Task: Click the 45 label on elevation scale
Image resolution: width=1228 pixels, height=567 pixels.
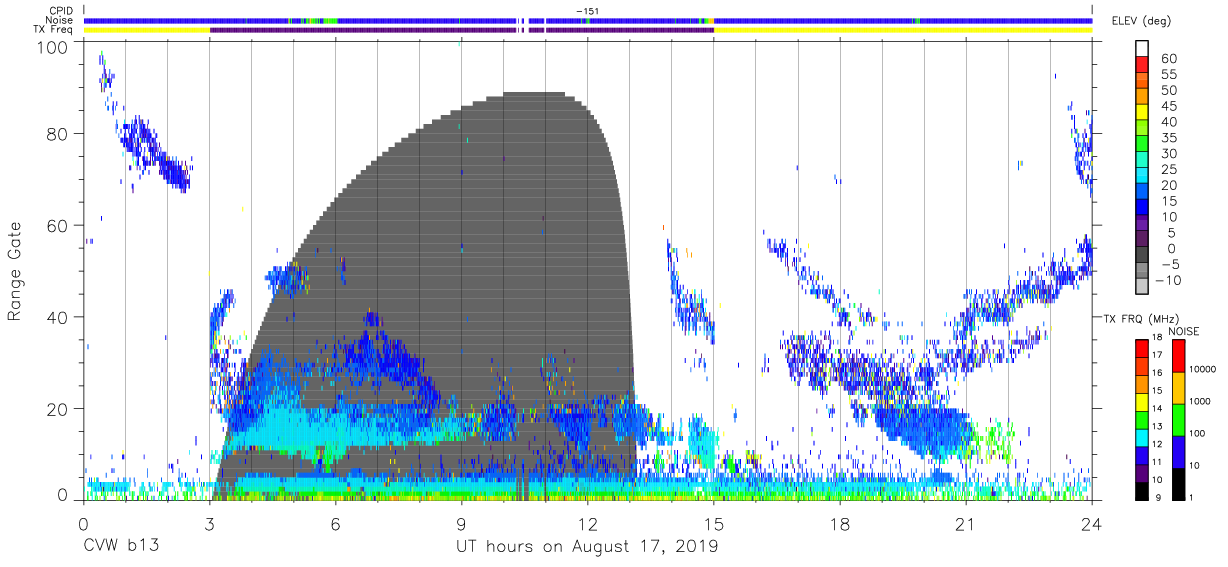Action: click(x=1168, y=106)
